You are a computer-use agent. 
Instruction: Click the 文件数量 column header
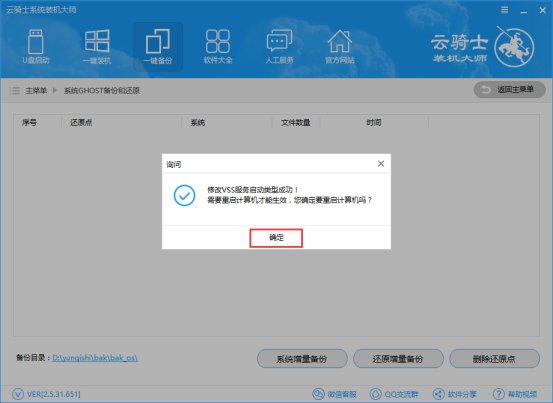[296, 123]
